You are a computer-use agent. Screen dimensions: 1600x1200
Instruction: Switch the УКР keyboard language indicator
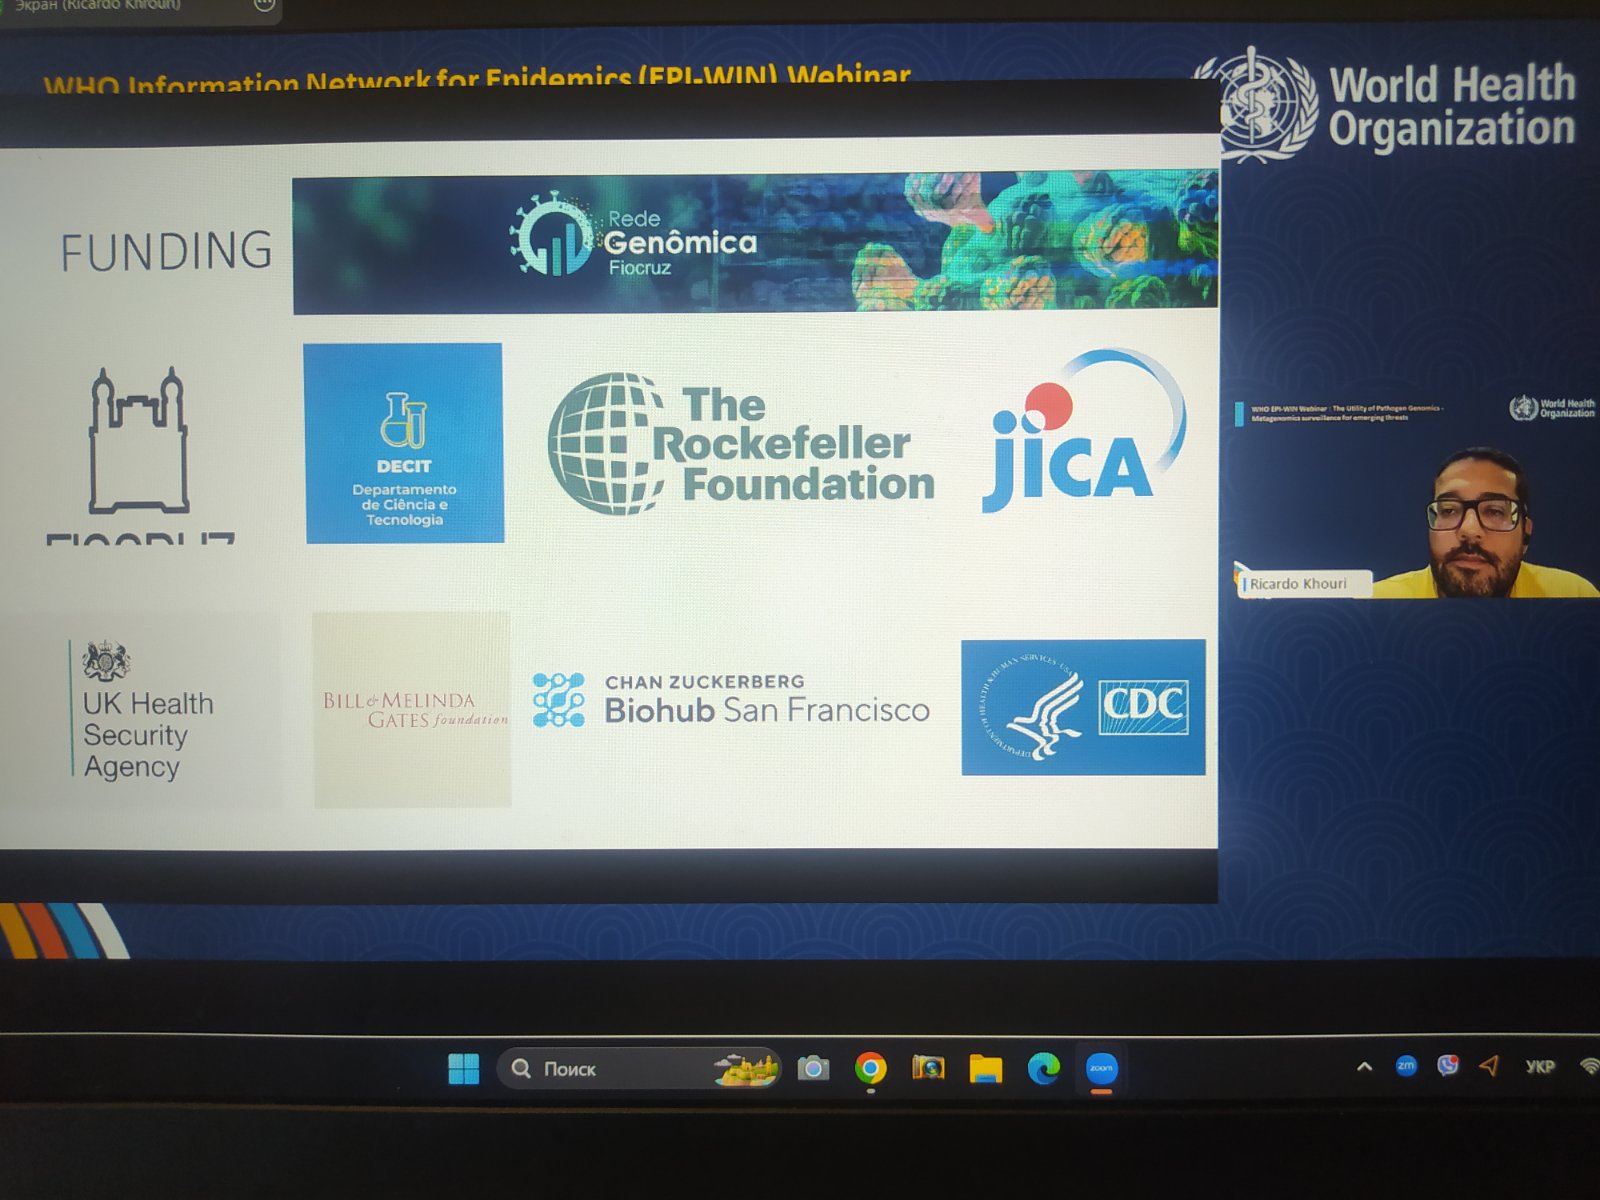click(1540, 1067)
